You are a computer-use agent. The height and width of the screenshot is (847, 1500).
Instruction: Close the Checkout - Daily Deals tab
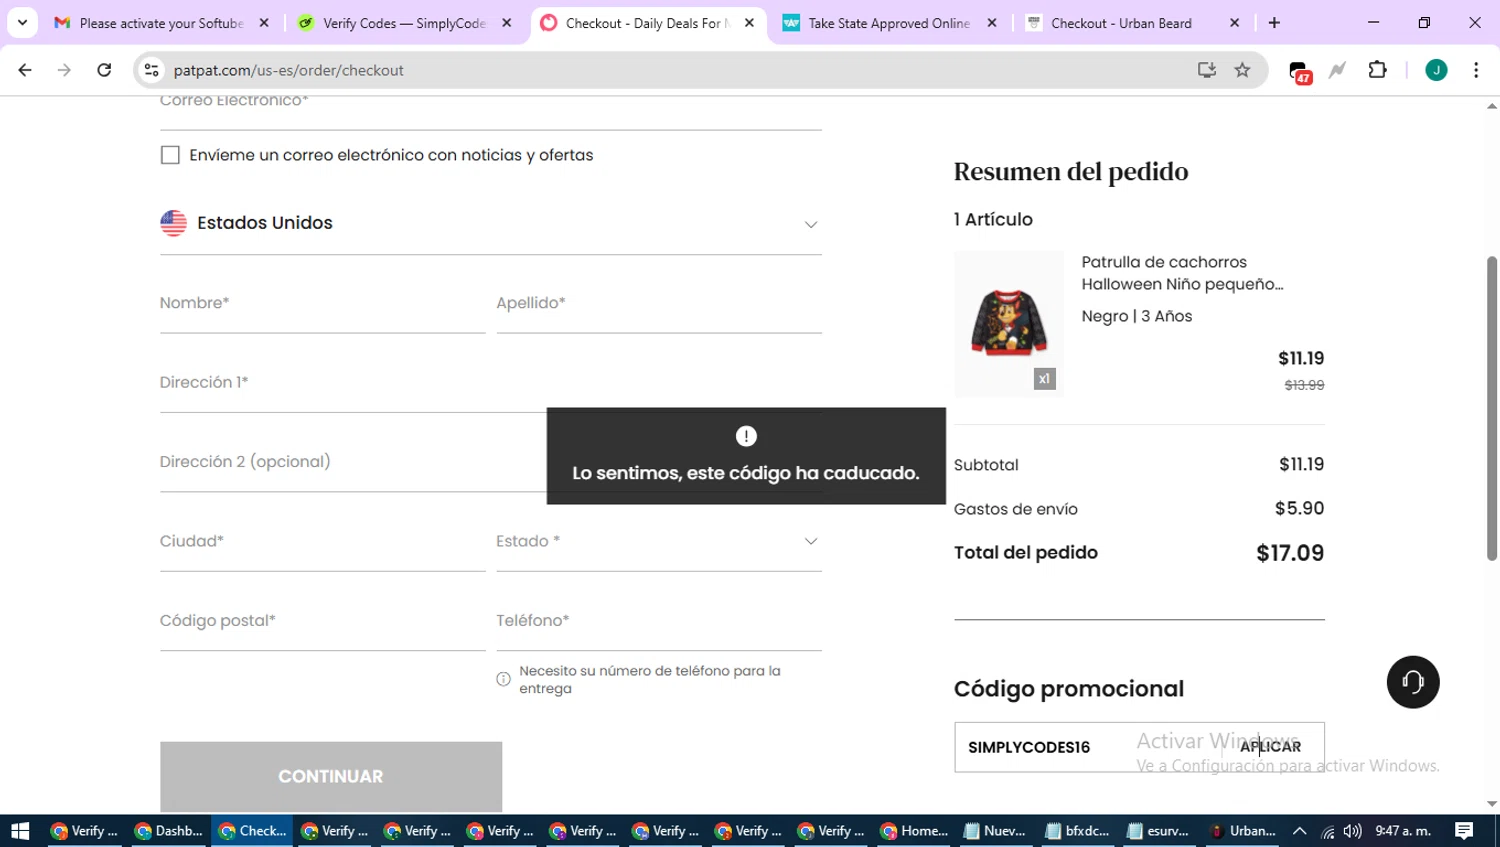749,23
